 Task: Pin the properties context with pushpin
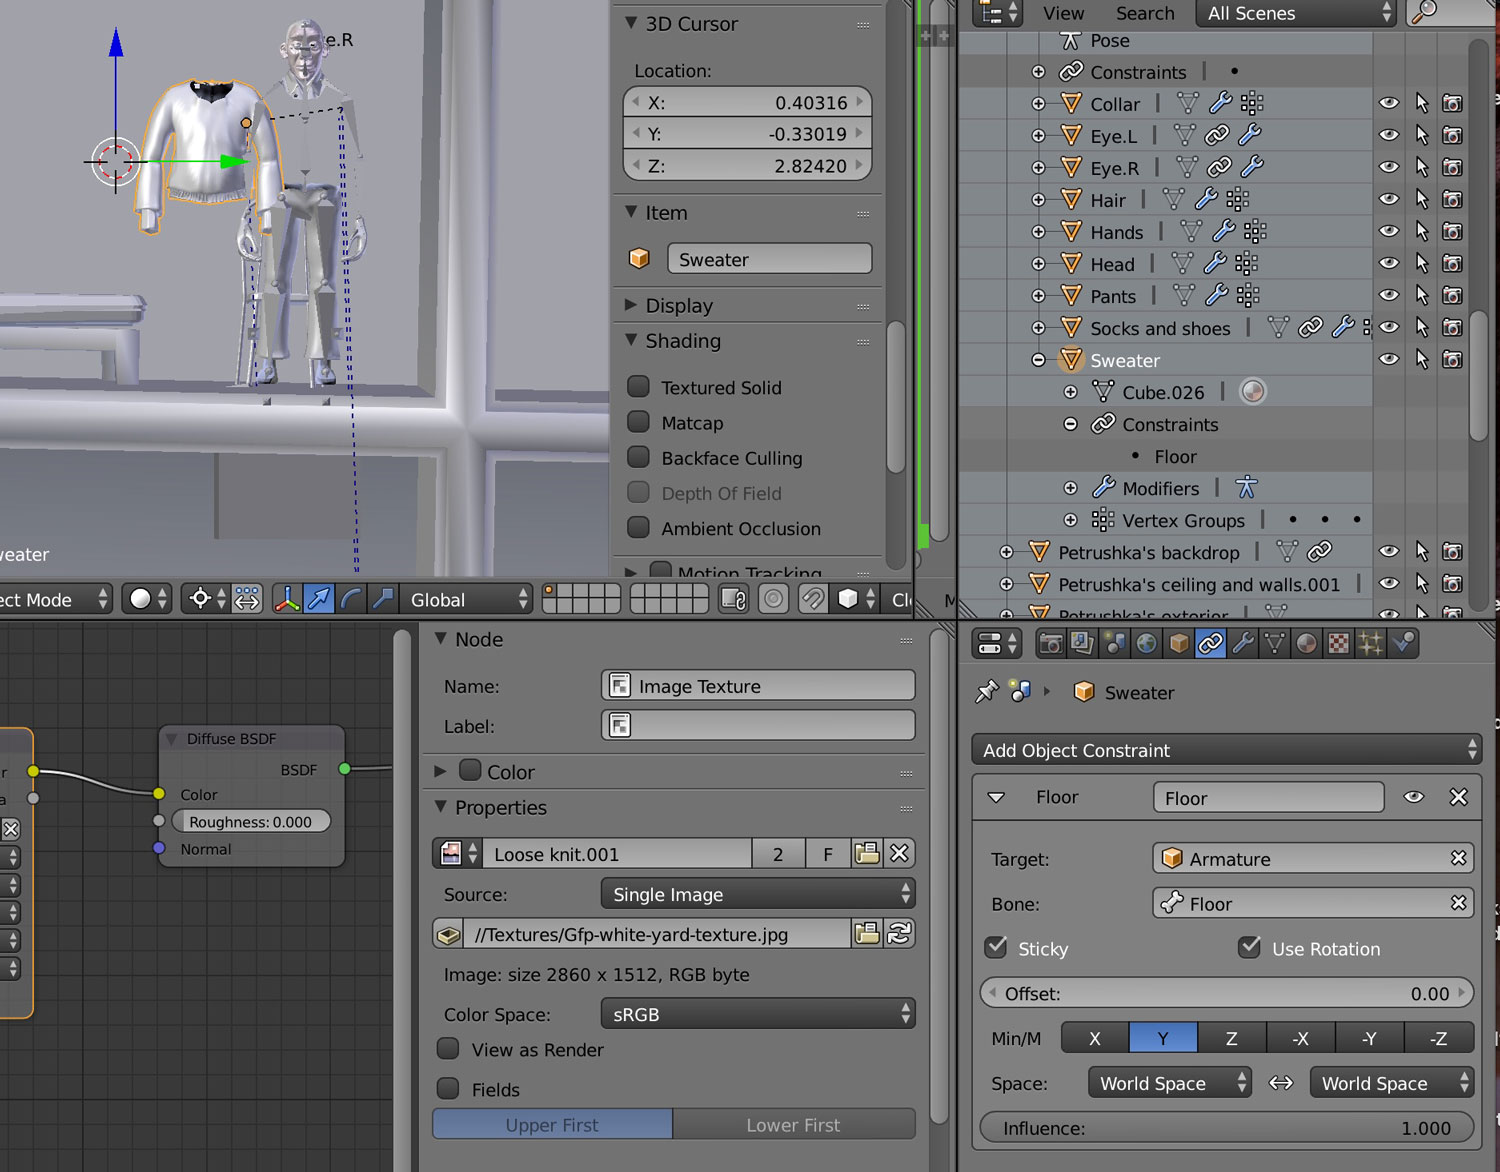[x=987, y=692]
